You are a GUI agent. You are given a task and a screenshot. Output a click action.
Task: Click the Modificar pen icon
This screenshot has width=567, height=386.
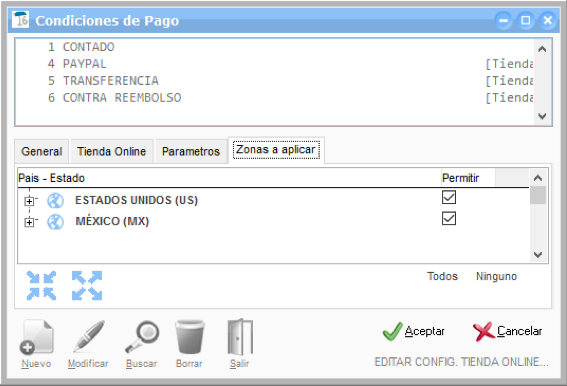[x=89, y=336]
